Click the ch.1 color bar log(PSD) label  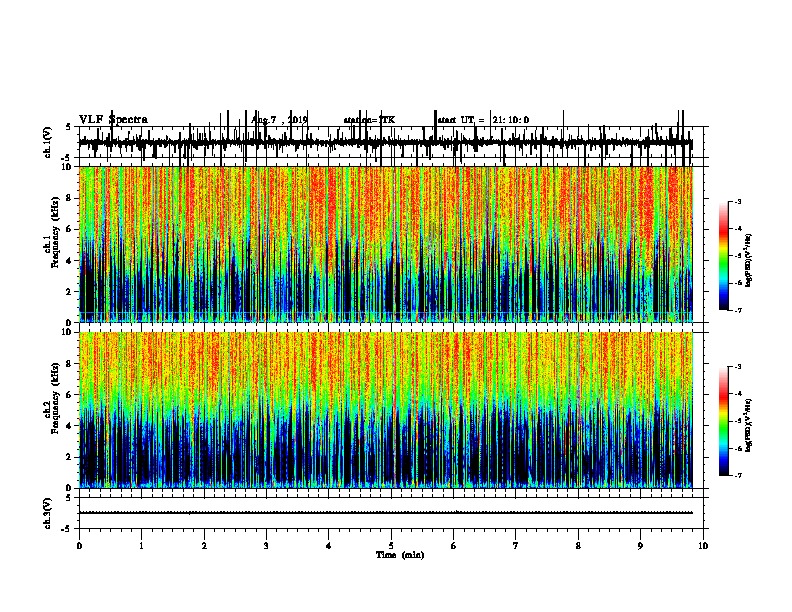(x=749, y=261)
